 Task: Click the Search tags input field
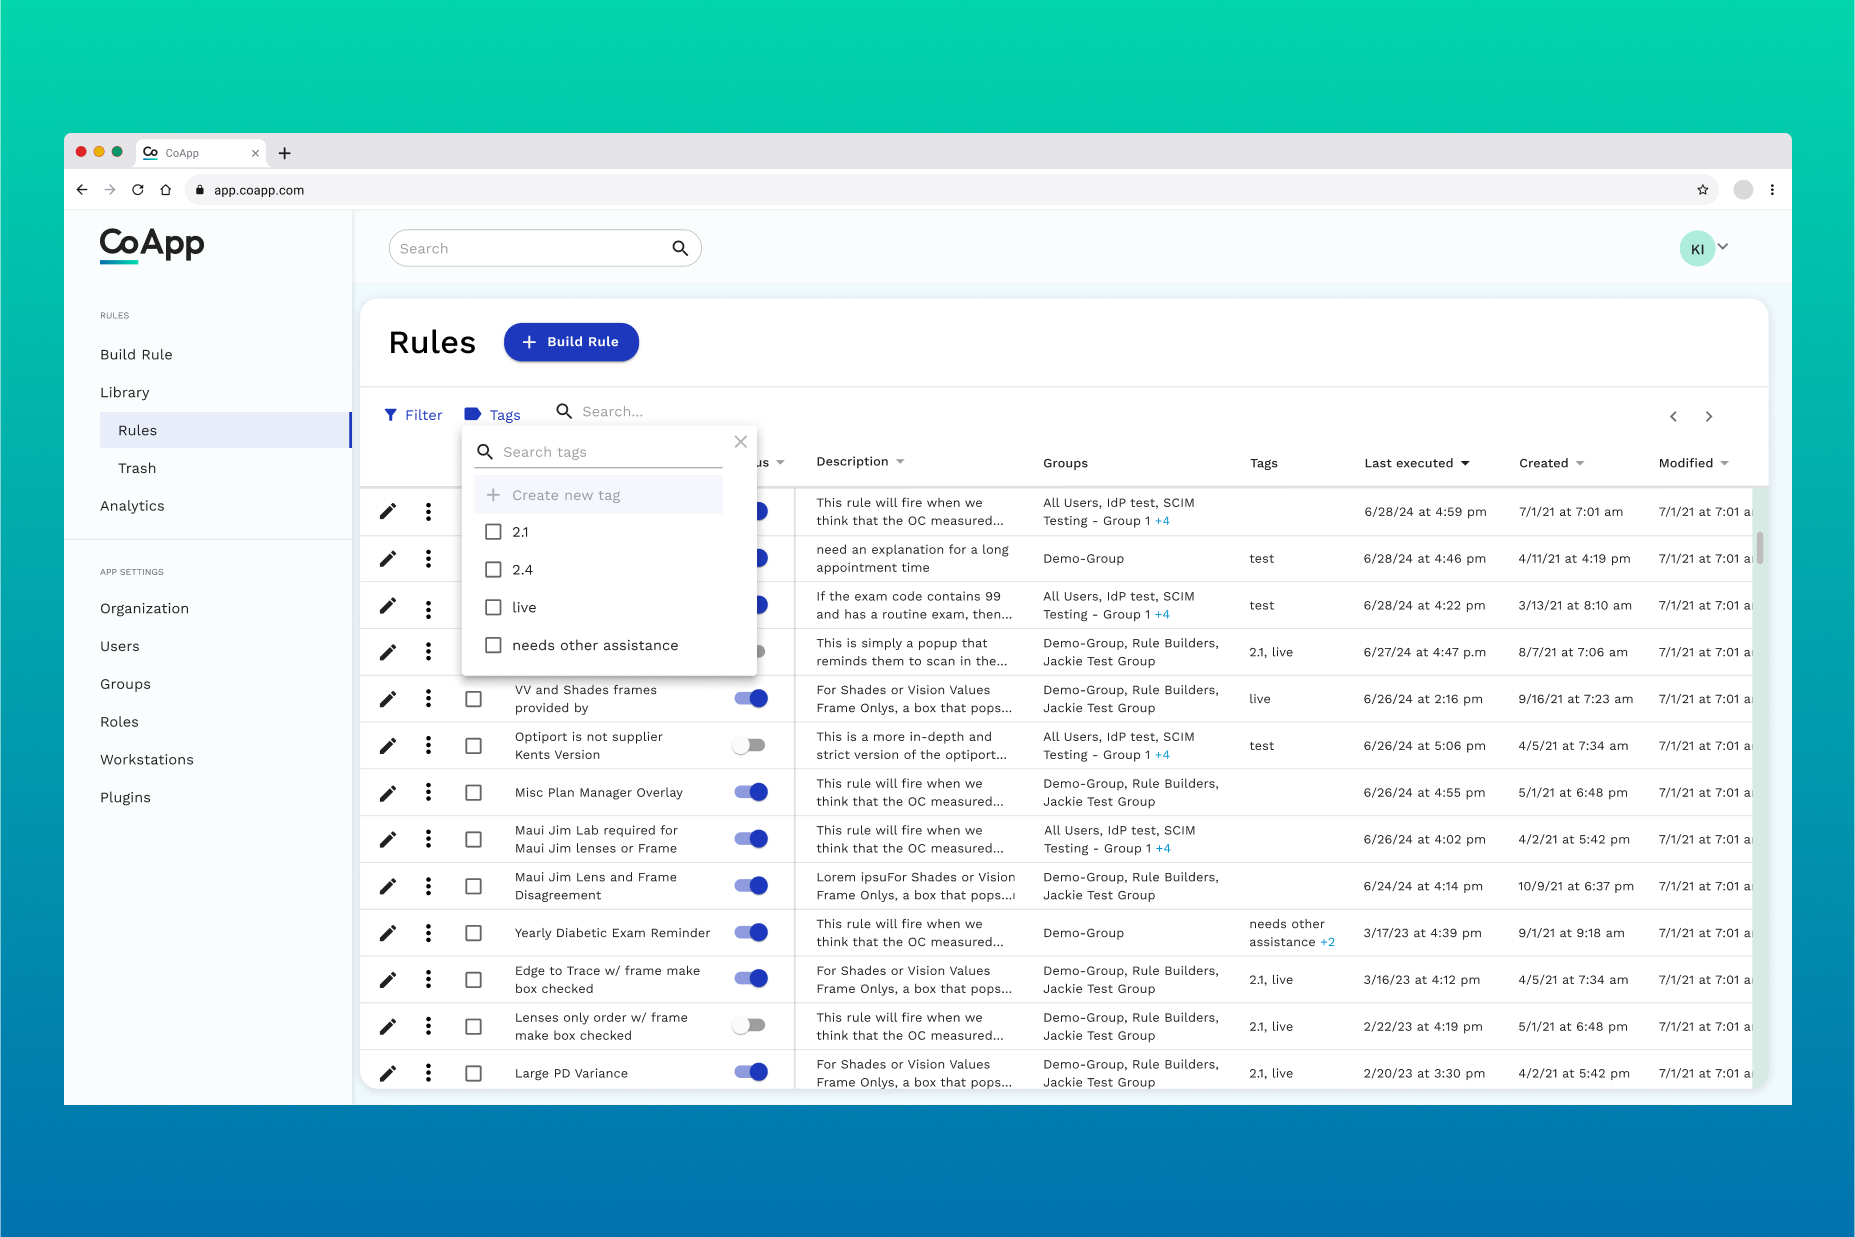(x=609, y=452)
